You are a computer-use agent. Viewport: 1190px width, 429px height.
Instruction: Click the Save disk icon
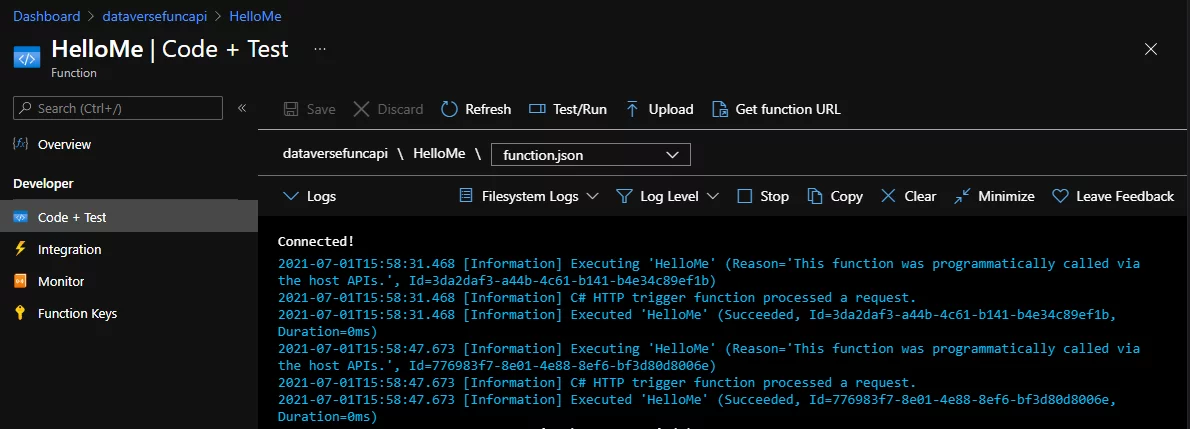pyautogui.click(x=291, y=109)
